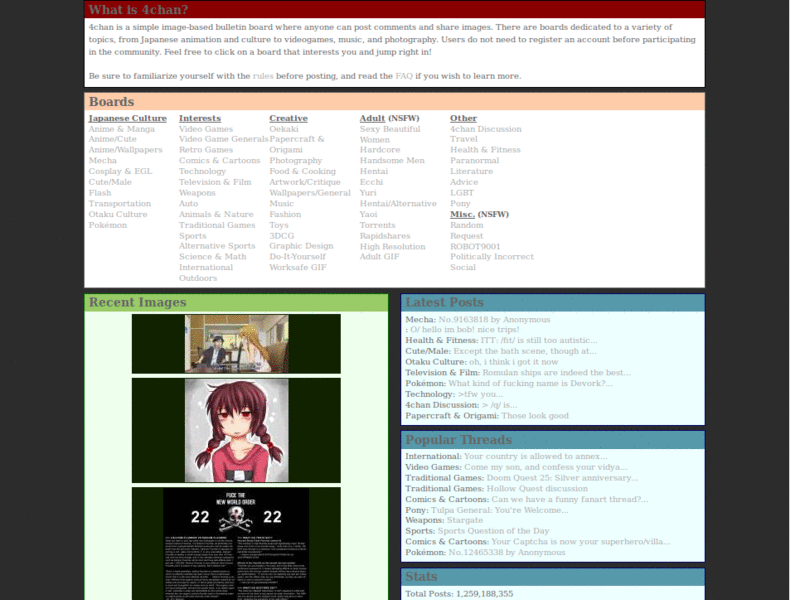Viewport: 800px width, 600px height.
Task: View the red-haired braided girl image
Action: (236, 430)
